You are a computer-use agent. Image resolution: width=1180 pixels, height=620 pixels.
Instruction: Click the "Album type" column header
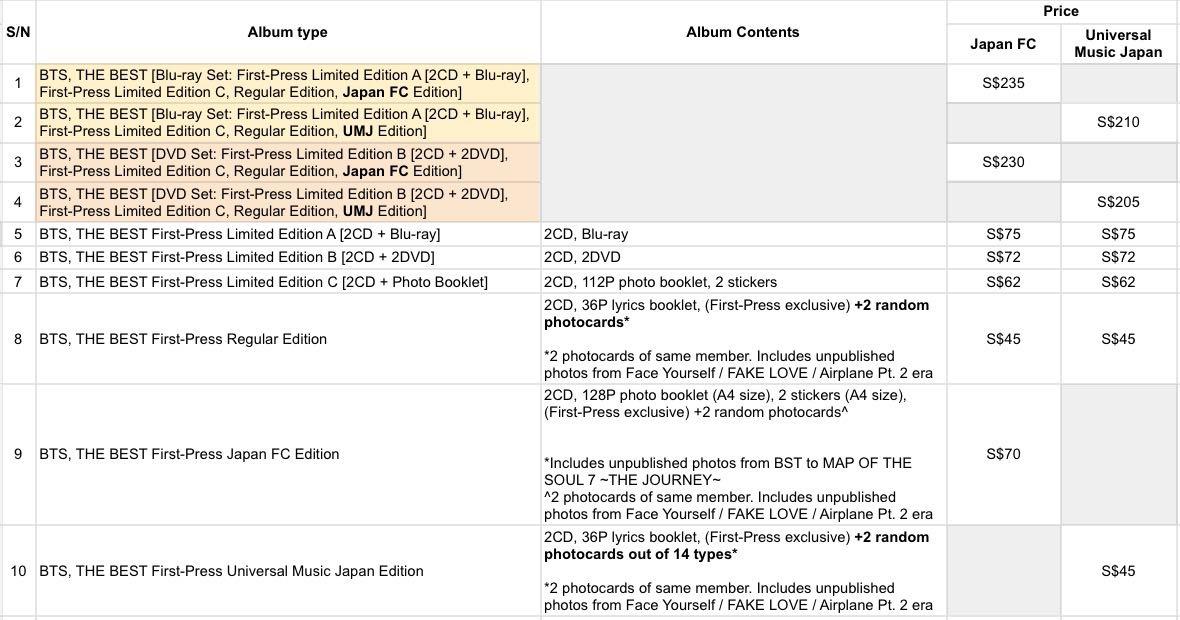(x=287, y=32)
